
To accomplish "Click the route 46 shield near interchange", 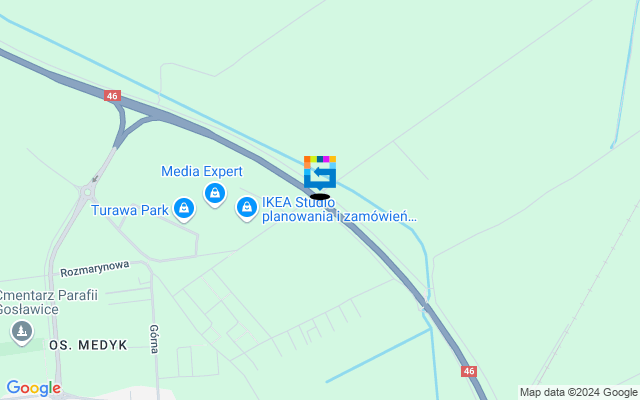I will tap(112, 96).
